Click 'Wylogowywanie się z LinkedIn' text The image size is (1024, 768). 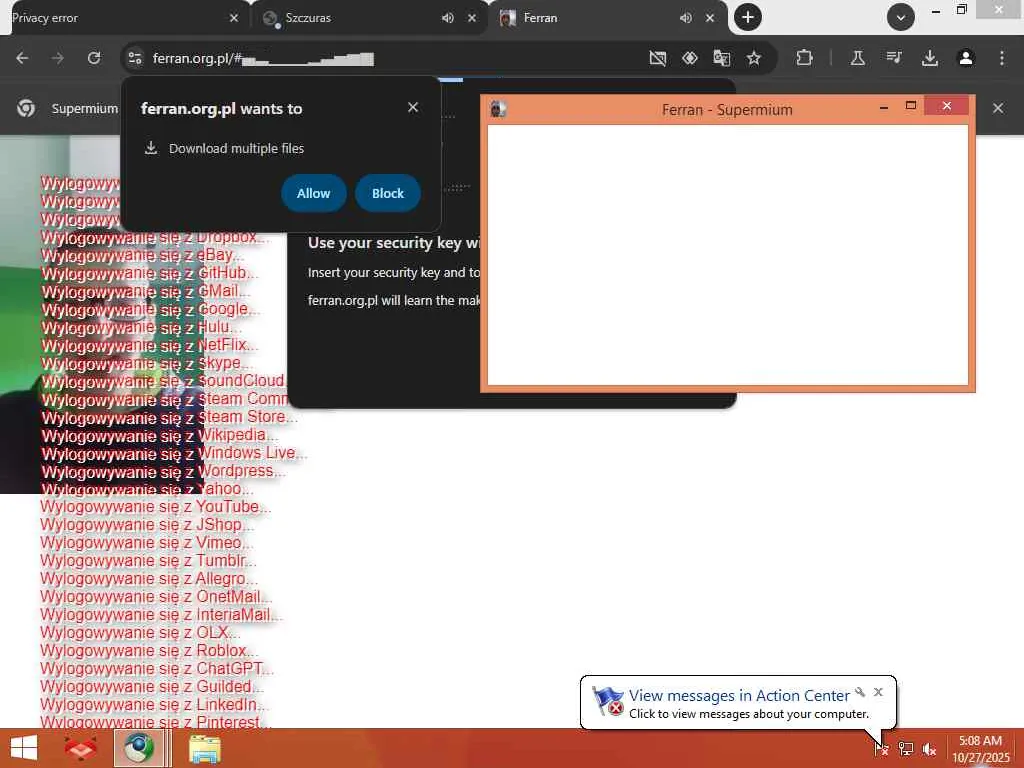153,705
